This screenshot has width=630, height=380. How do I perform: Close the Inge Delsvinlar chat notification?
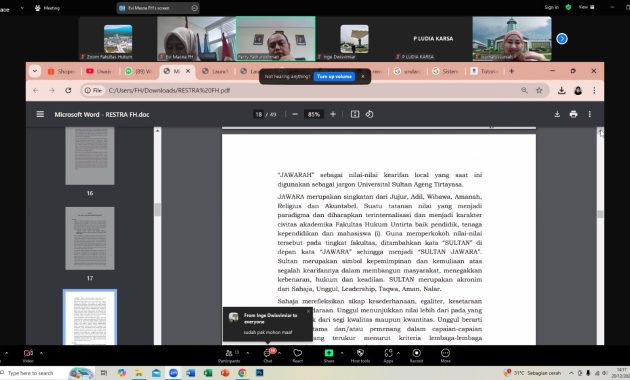tap(309, 311)
